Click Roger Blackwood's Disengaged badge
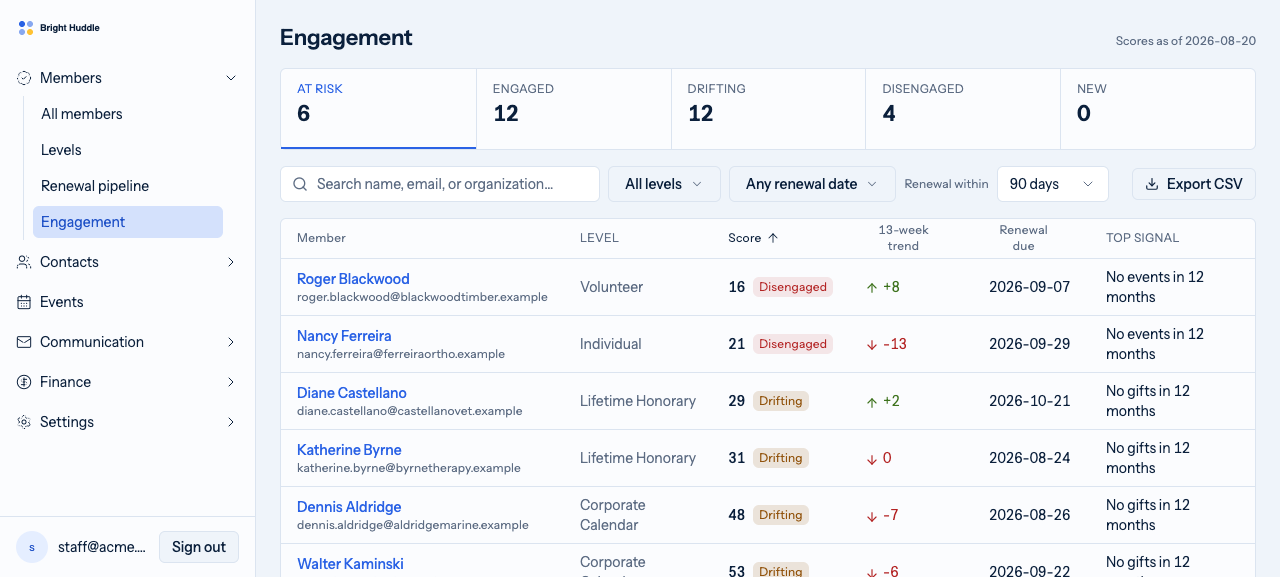The height and width of the screenshot is (577, 1280). point(793,287)
